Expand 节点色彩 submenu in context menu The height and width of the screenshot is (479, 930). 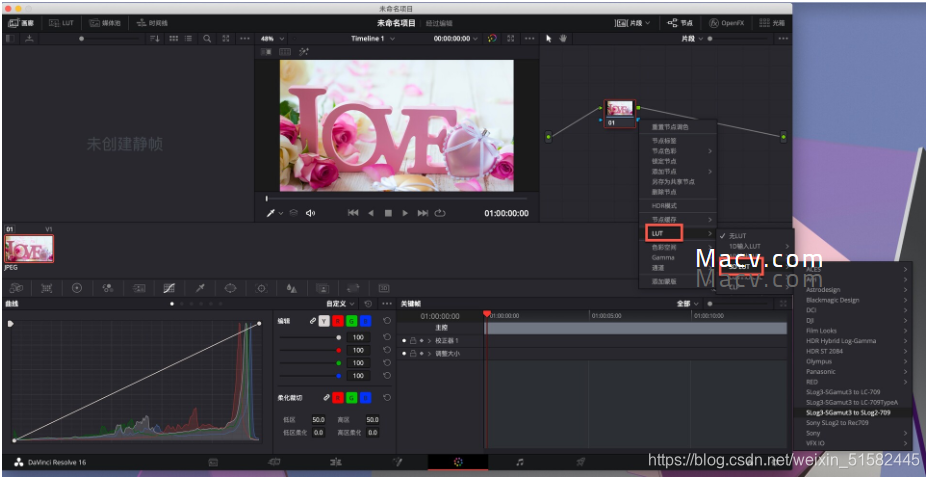tap(679, 151)
